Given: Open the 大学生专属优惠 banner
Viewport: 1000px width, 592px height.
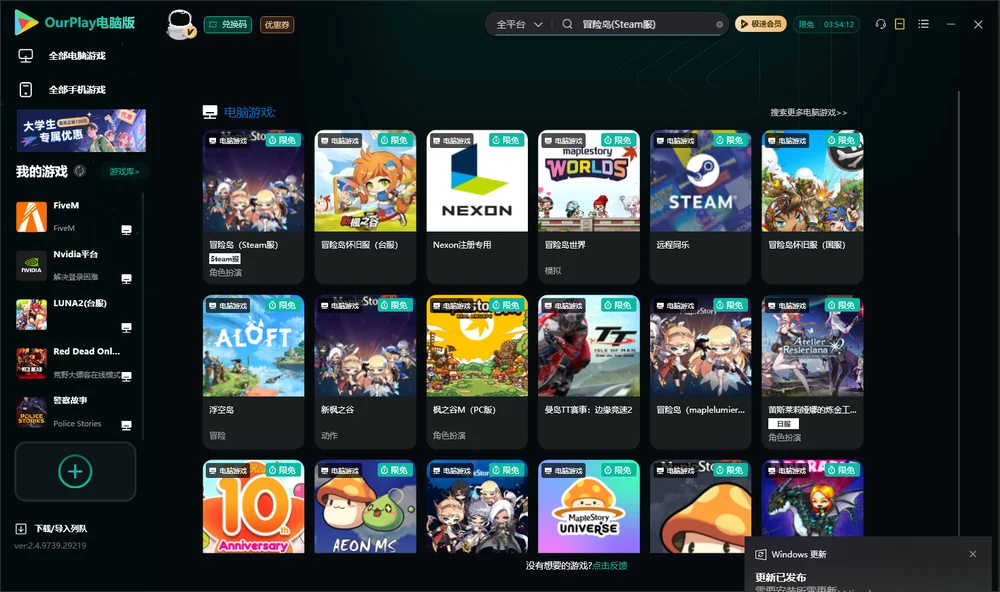Looking at the screenshot, I should click(x=81, y=131).
